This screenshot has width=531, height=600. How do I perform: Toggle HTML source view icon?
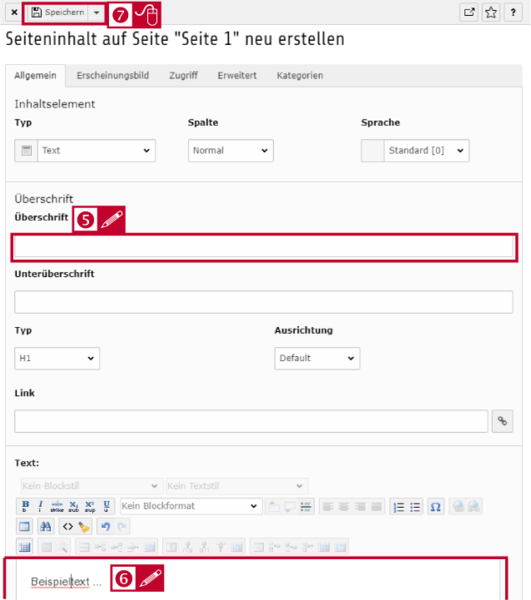(68, 527)
